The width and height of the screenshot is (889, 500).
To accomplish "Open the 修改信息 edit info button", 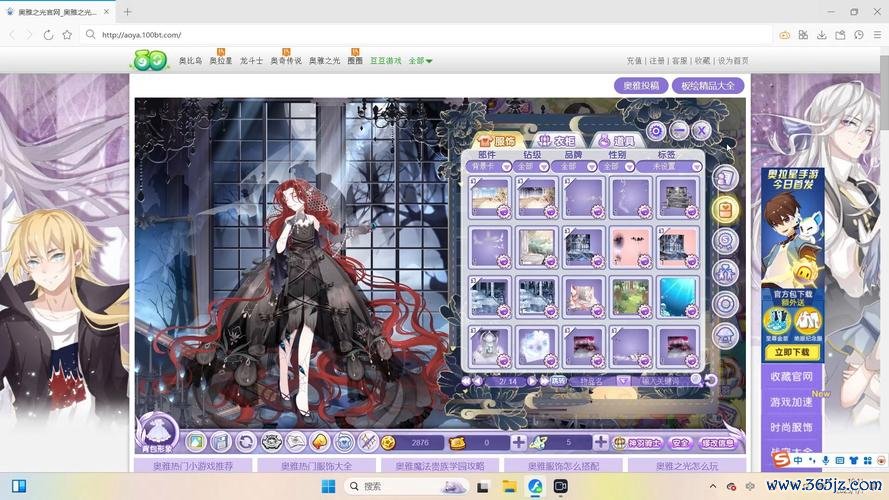I will pos(718,443).
